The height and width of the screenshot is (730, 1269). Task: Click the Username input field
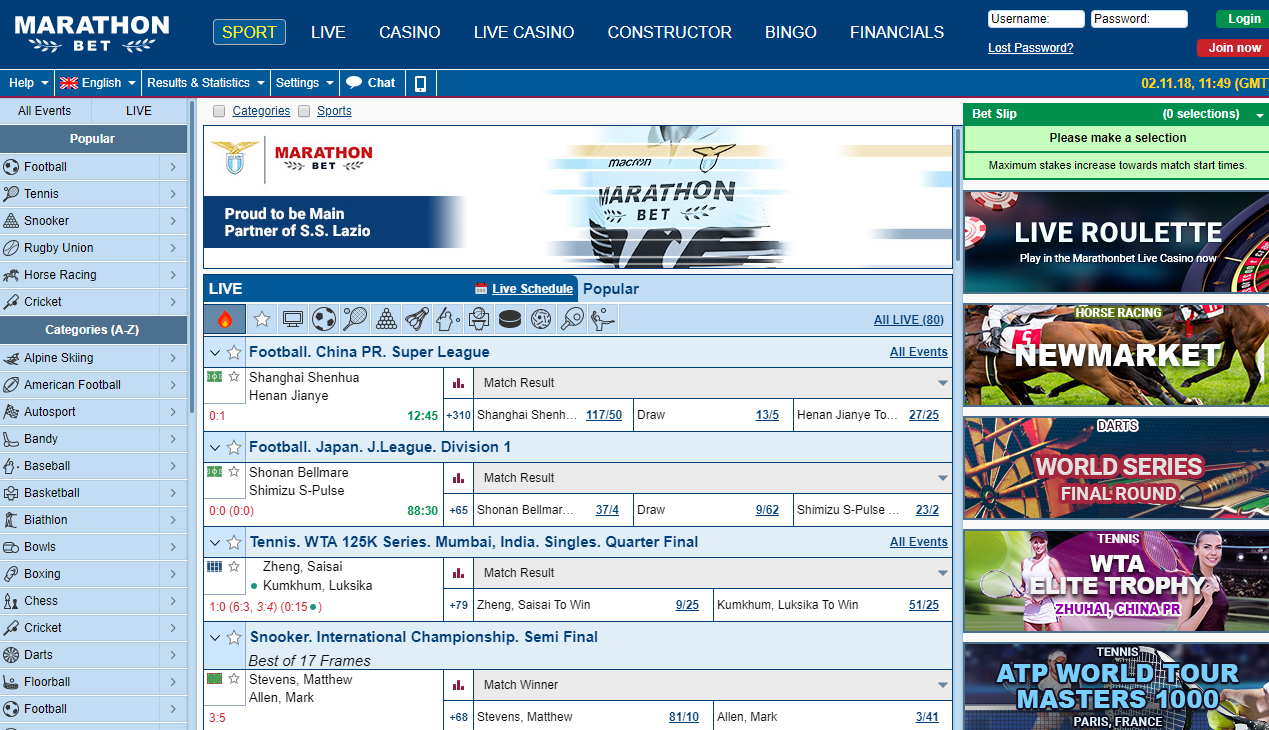click(1036, 19)
